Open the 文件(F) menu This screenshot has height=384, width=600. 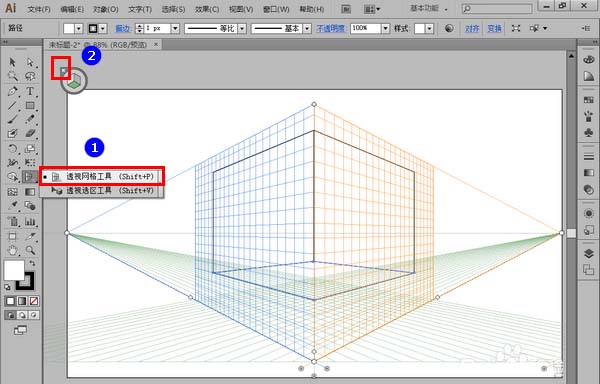click(x=39, y=9)
